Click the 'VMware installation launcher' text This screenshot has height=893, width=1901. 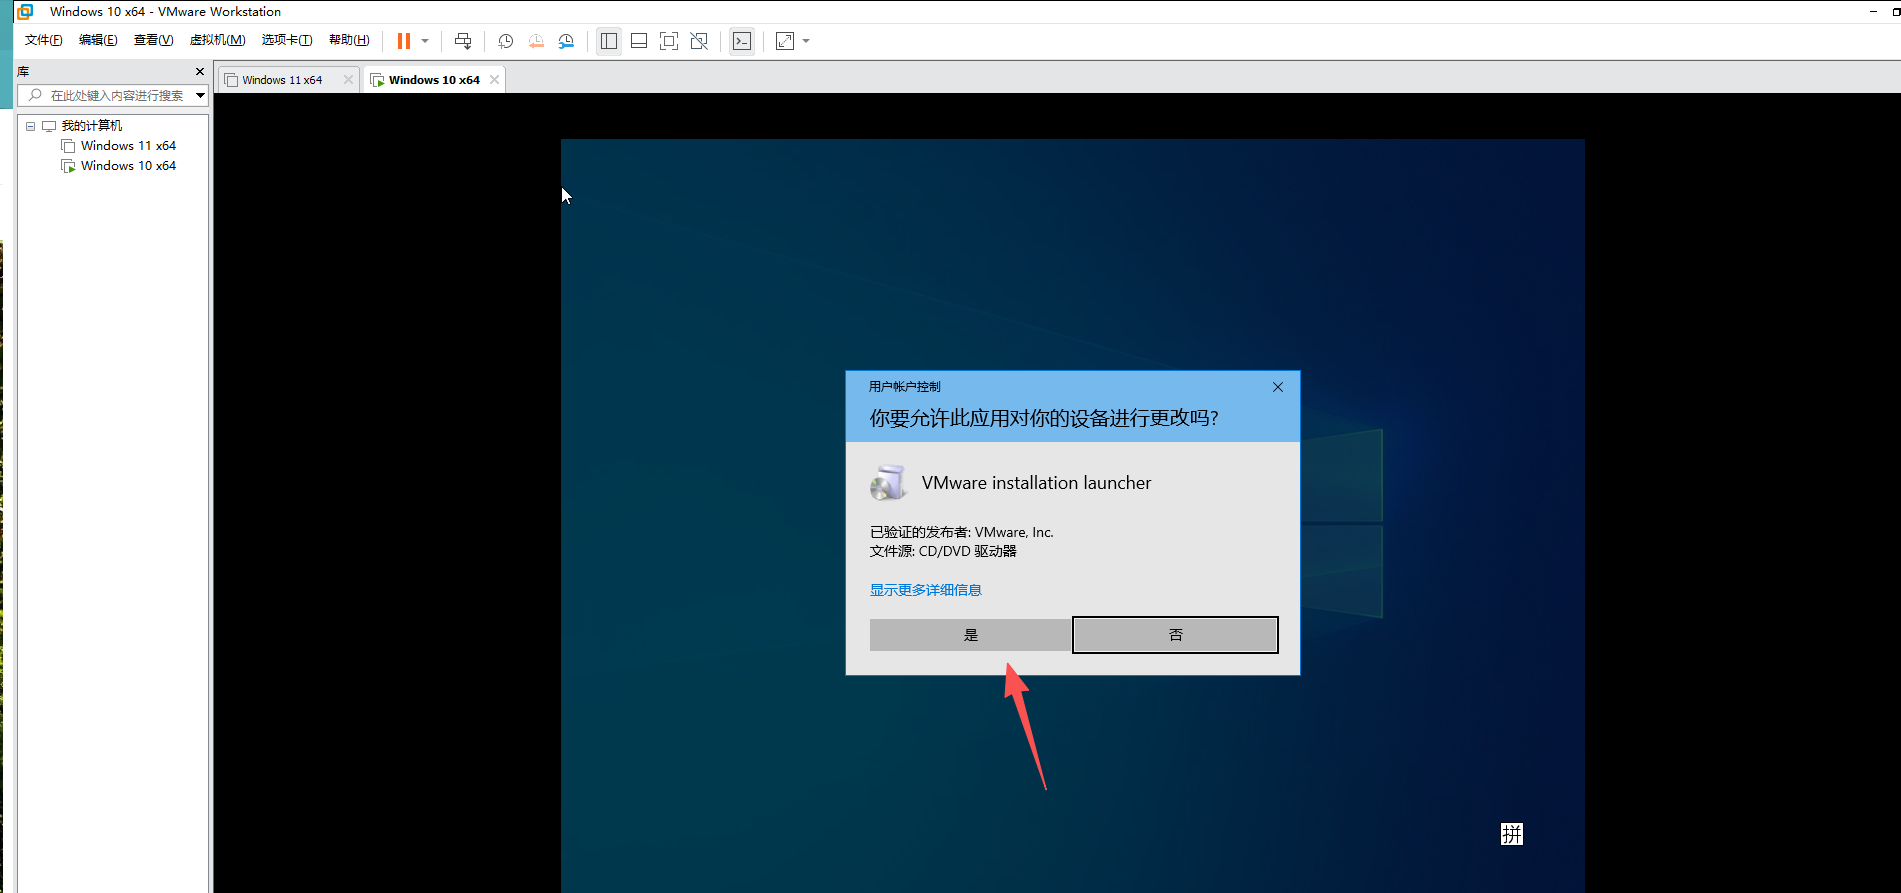coord(1036,483)
